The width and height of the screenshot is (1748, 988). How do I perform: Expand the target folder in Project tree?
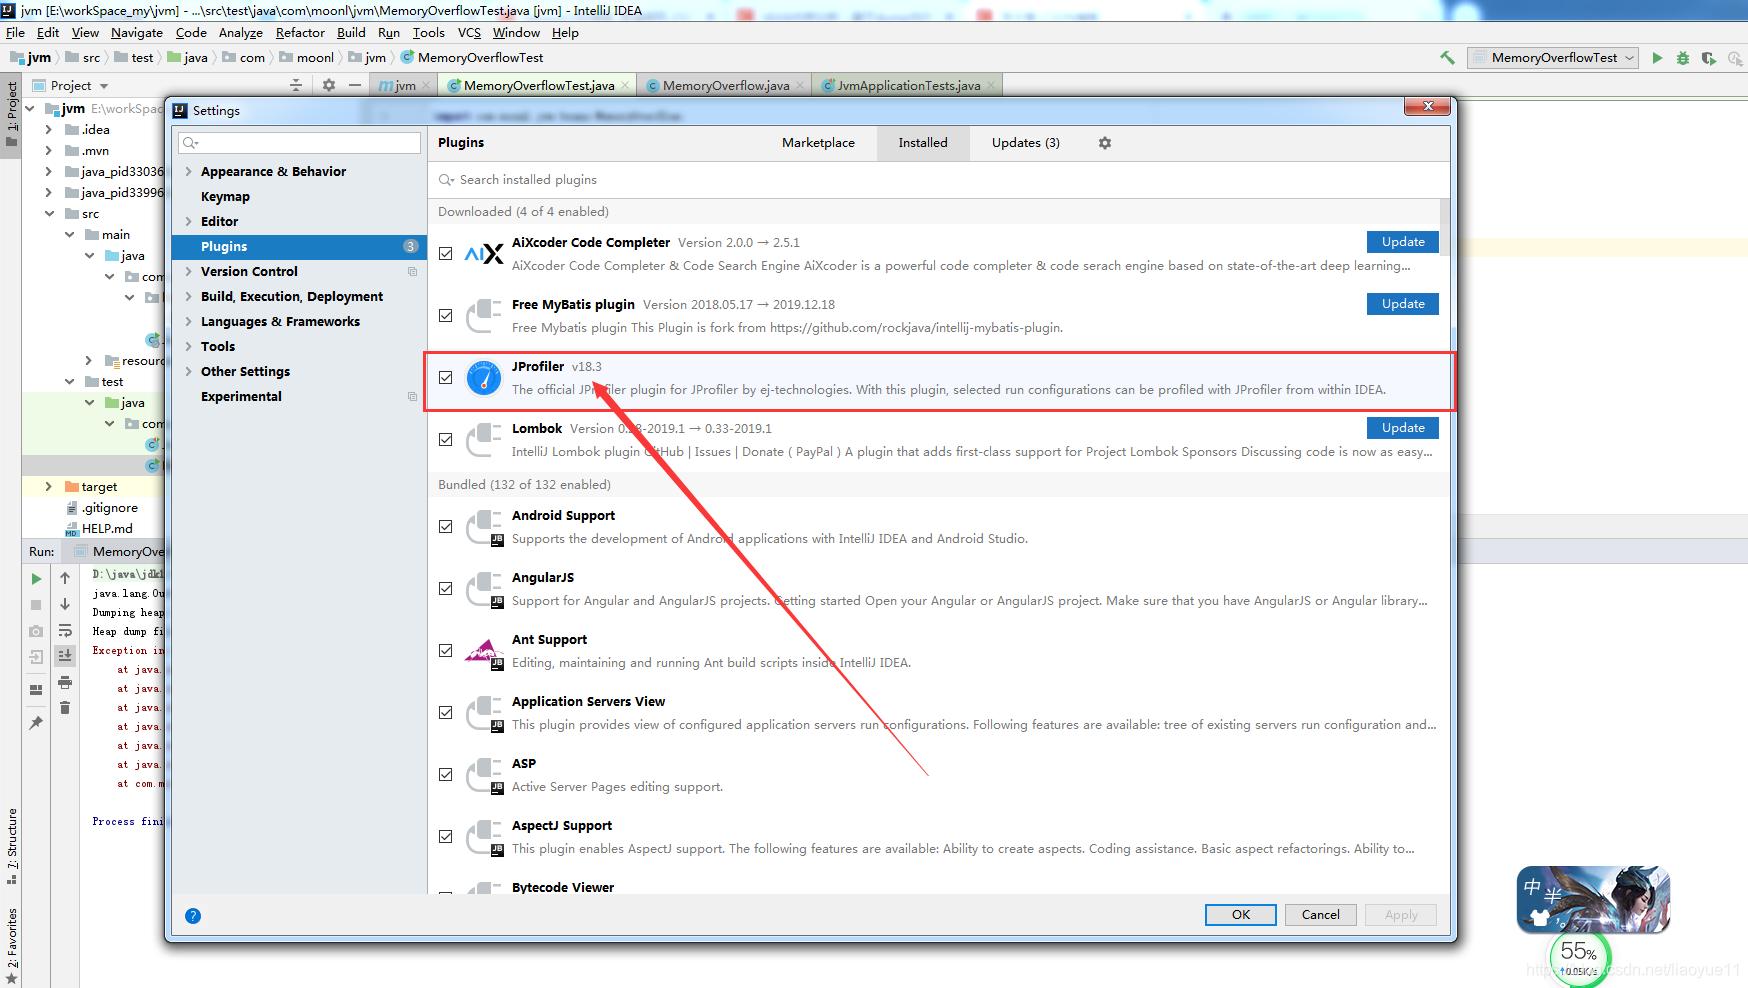tap(48, 487)
